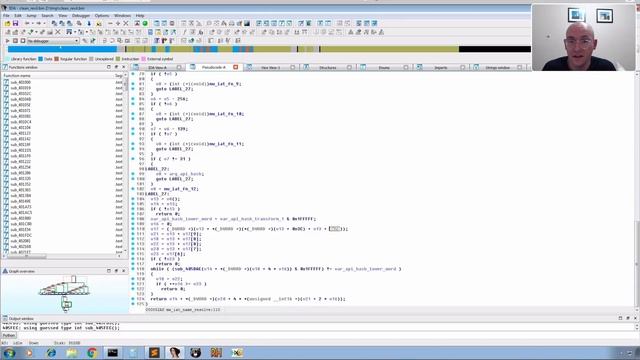The width and height of the screenshot is (640, 360).
Task: Click the Open file folder toolbar icon
Action: [x=7, y=24]
